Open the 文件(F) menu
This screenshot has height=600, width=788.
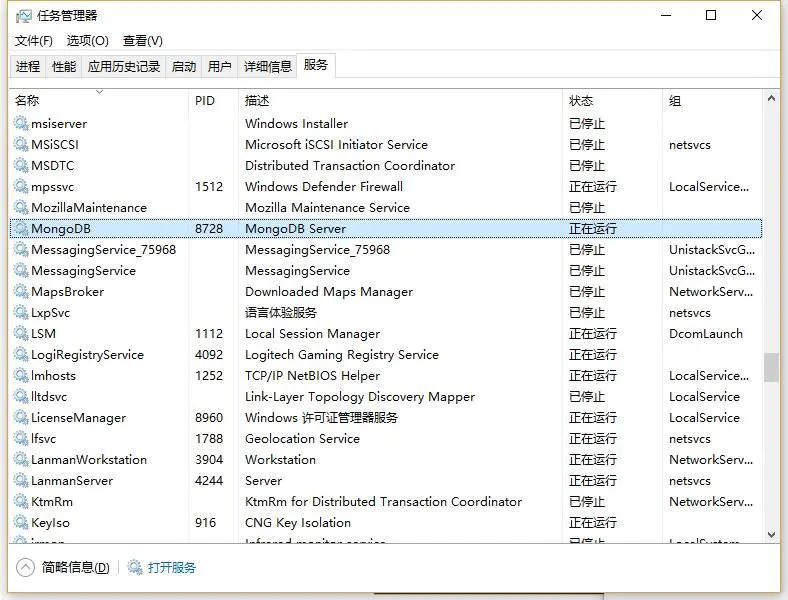pyautogui.click(x=33, y=41)
